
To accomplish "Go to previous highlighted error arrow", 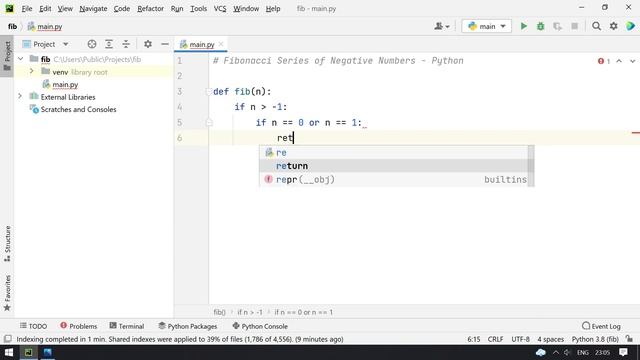I will coord(619,61).
